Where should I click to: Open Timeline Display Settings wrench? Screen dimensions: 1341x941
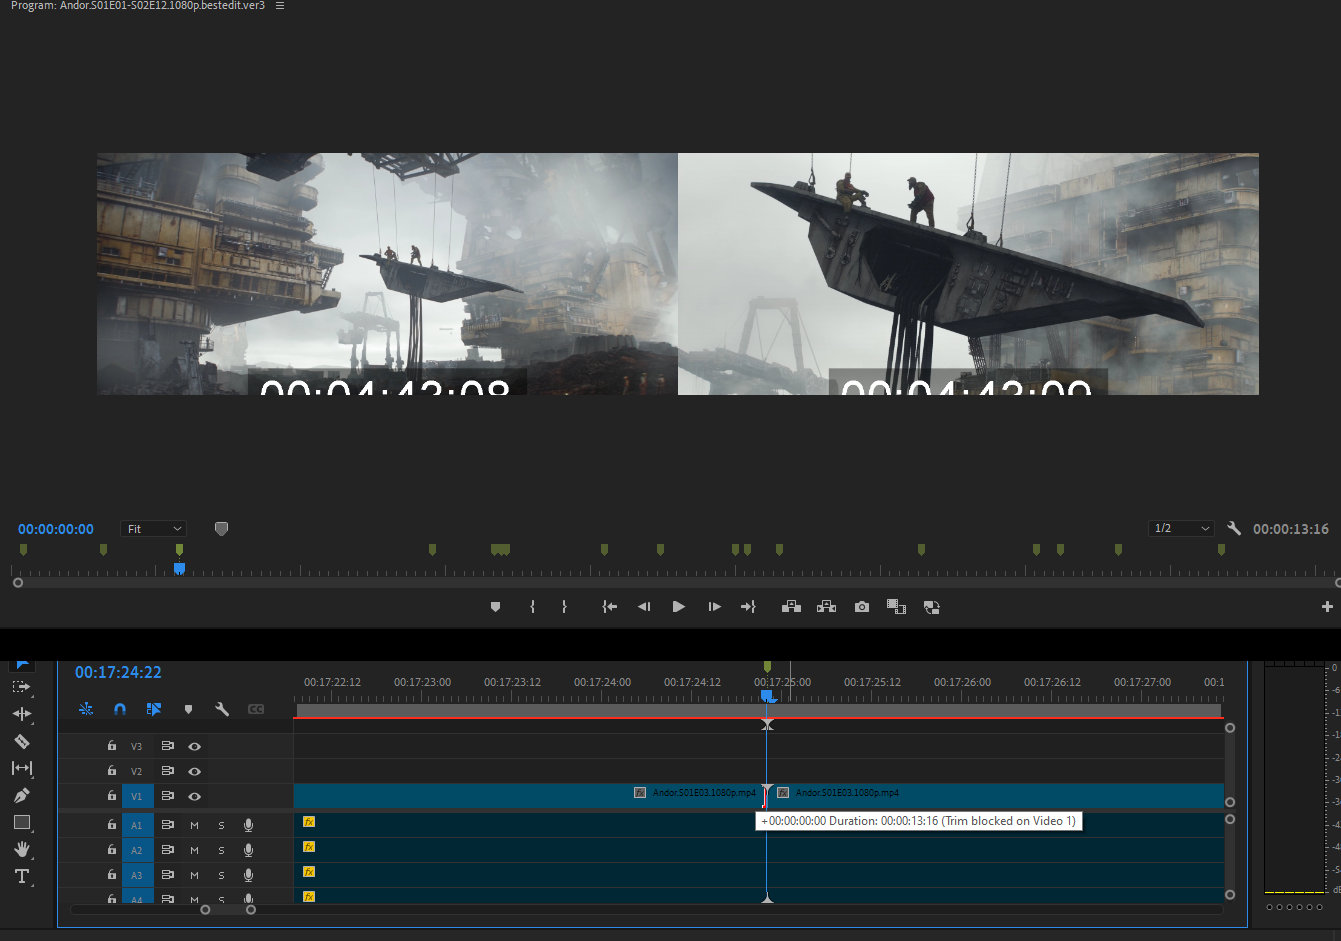tap(222, 709)
